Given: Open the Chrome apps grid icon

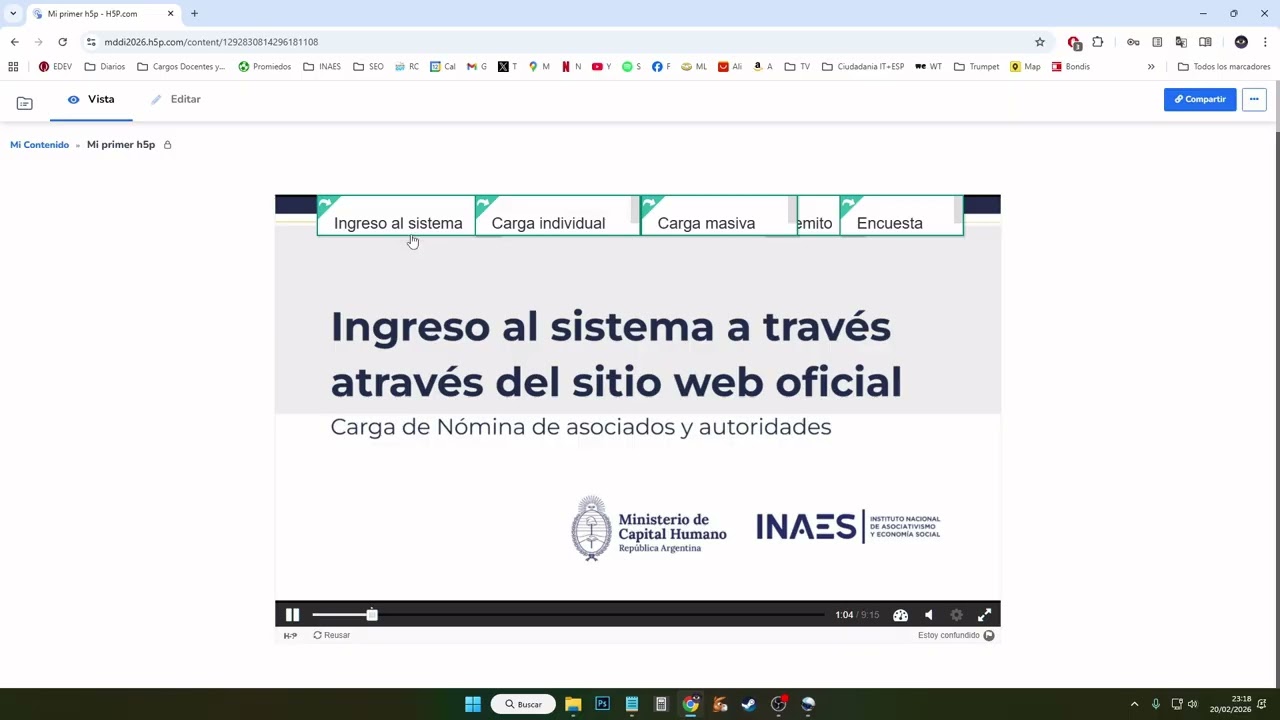Looking at the screenshot, I should 13,67.
